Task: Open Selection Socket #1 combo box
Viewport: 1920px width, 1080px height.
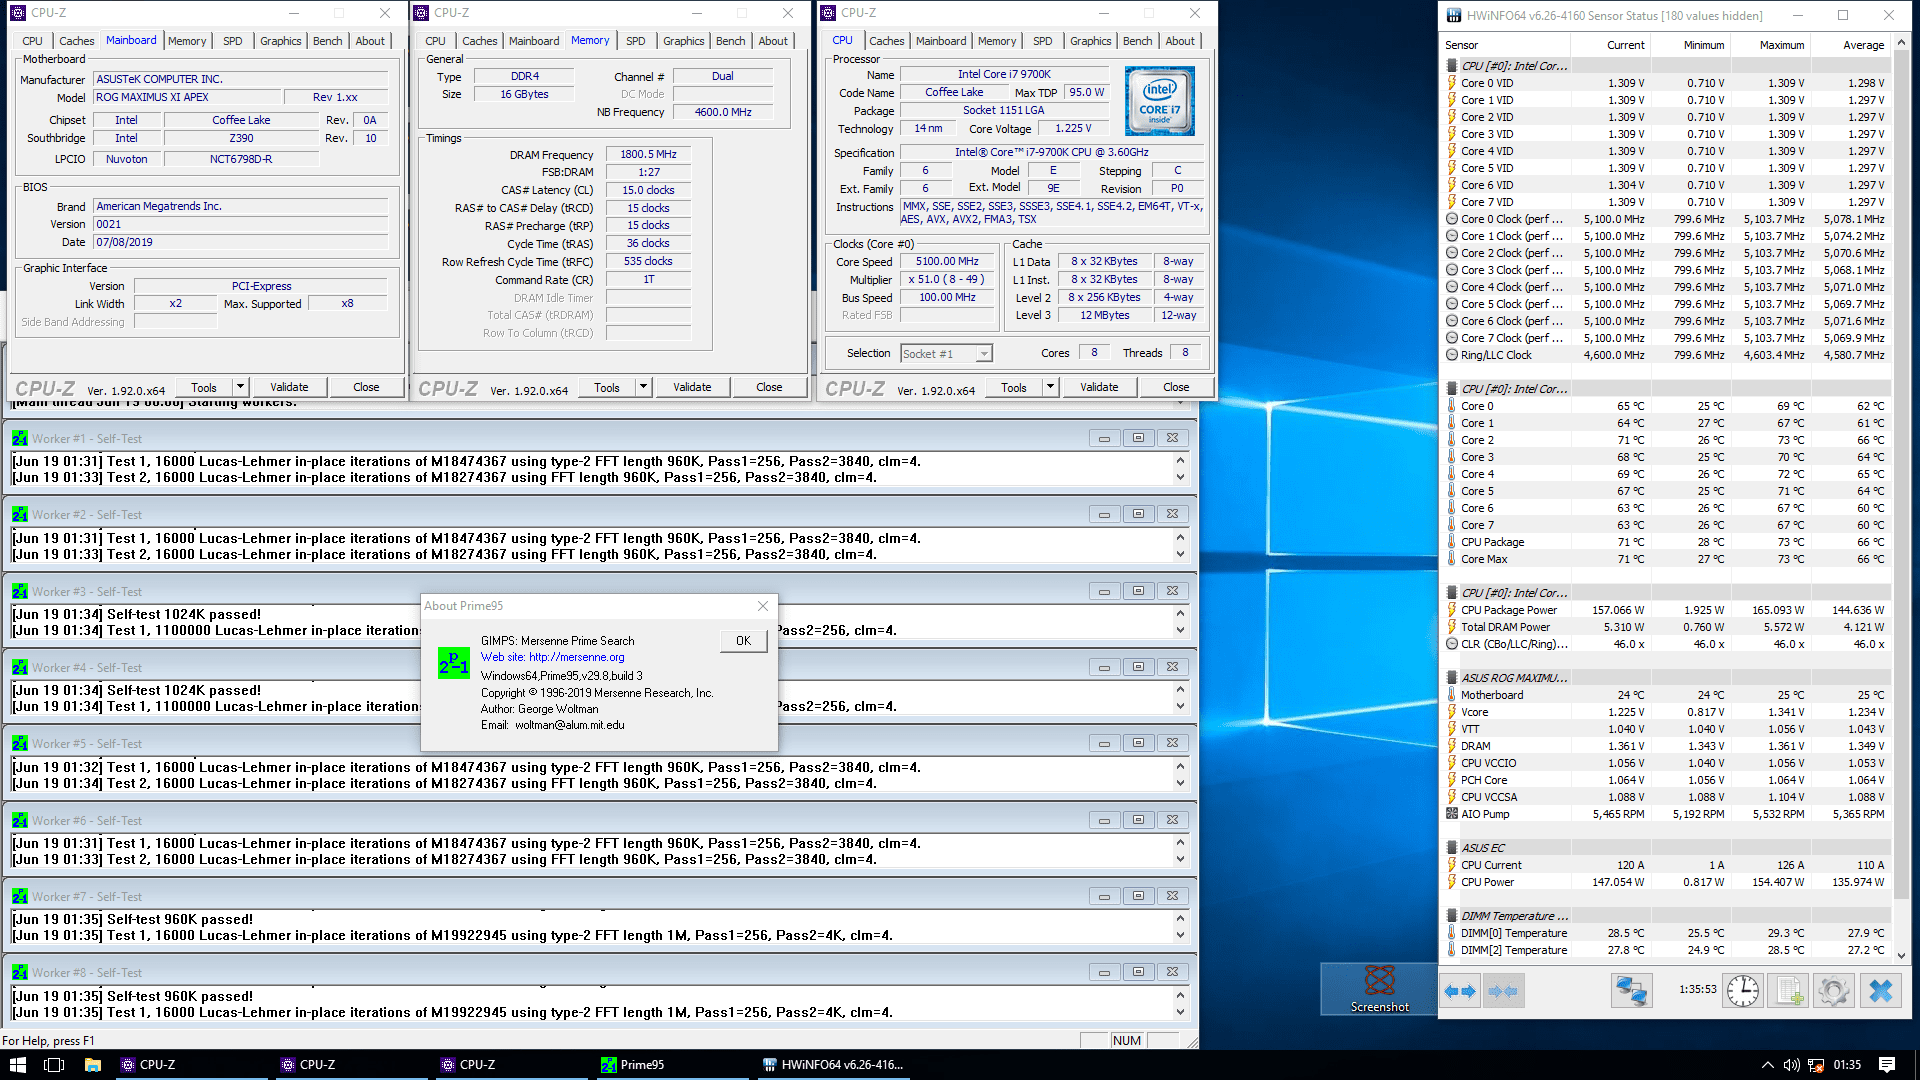Action: pos(945,354)
